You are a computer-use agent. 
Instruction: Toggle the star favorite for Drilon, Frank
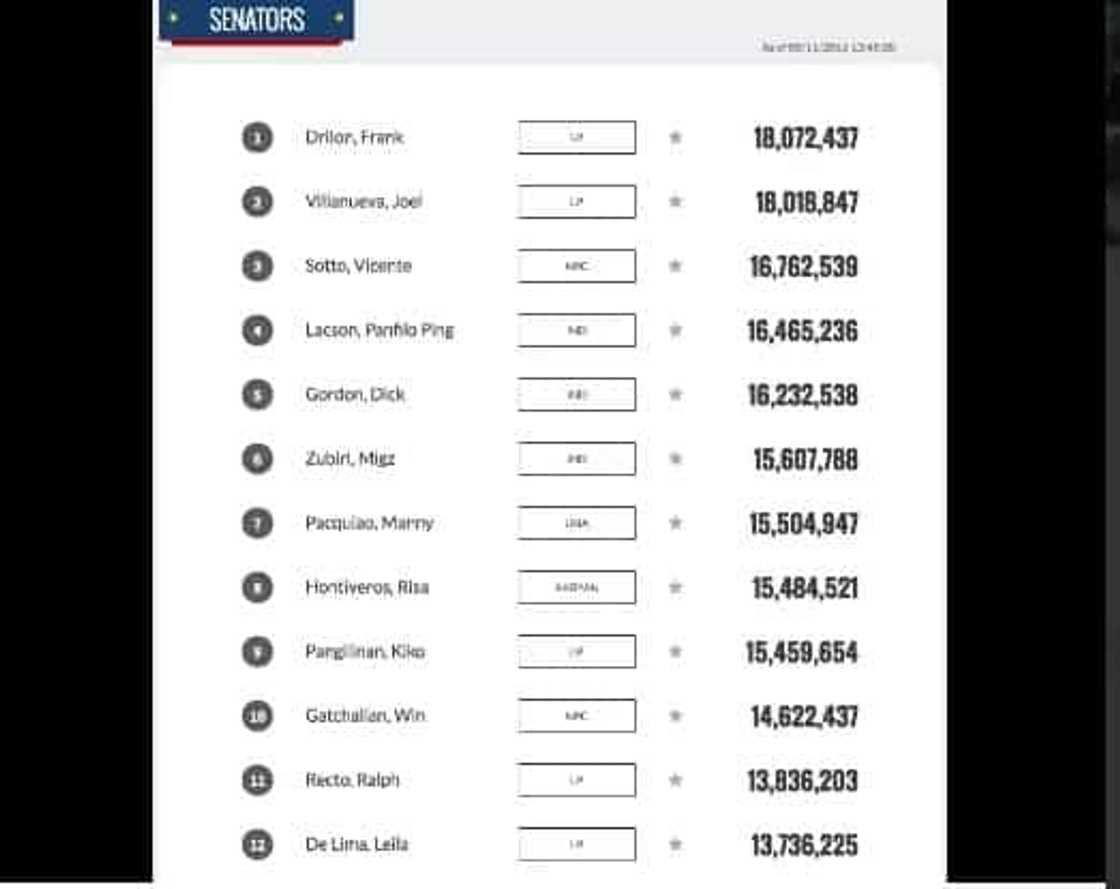(x=676, y=137)
